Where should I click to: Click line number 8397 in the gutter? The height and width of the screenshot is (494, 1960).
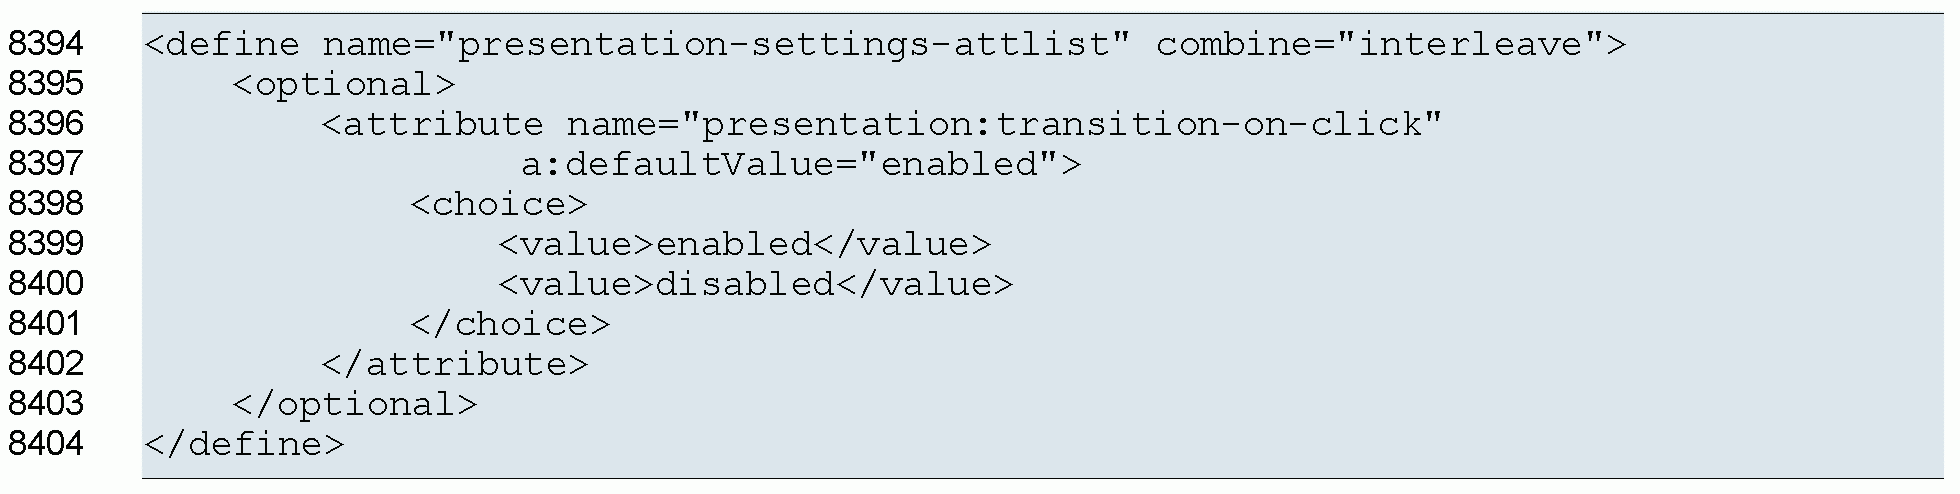[x=45, y=164]
